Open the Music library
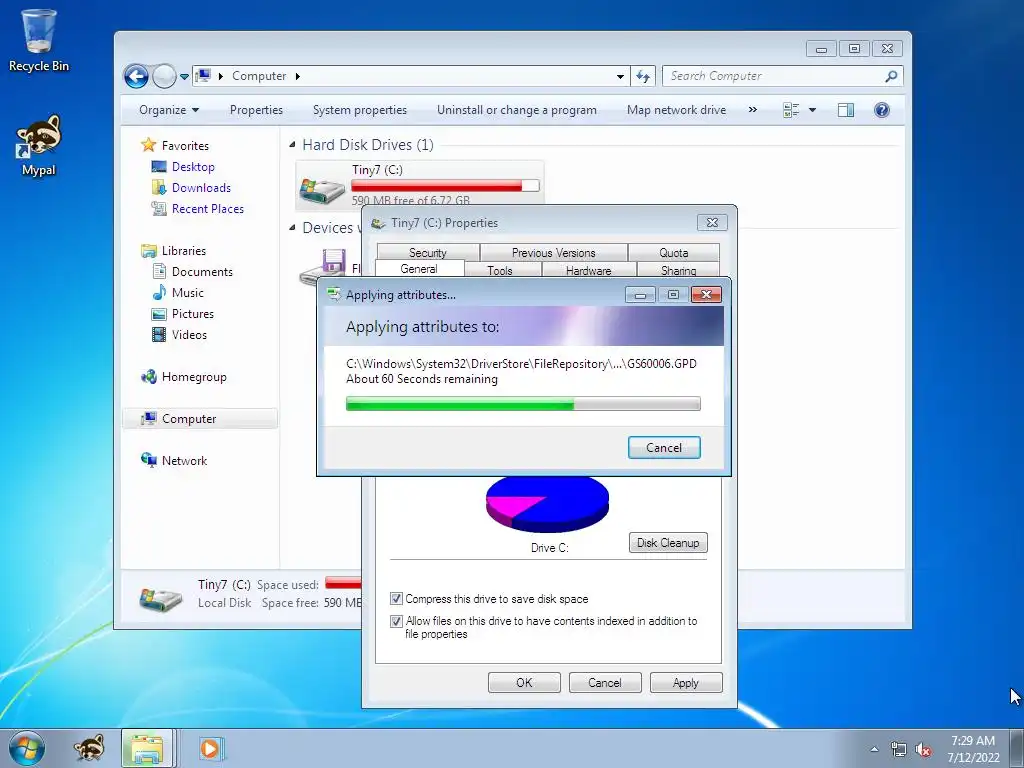Screen dimensions: 1024x768 [x=187, y=293]
